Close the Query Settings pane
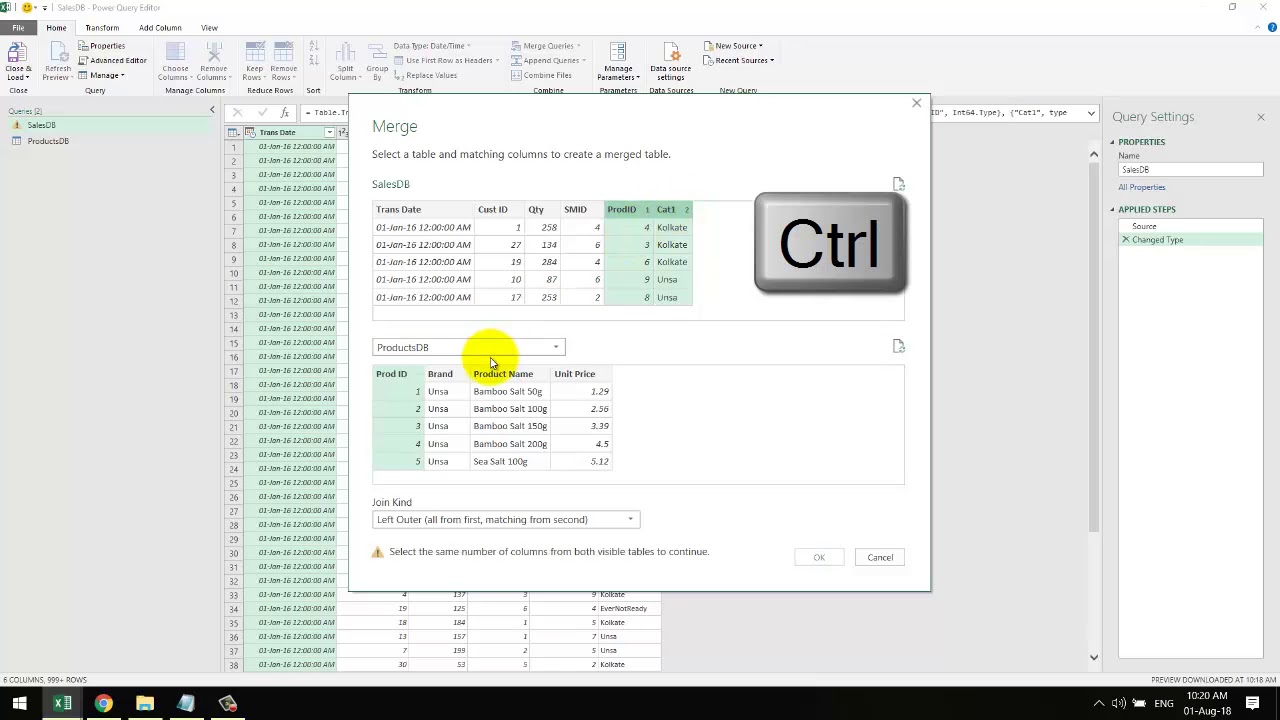 coord(1260,117)
